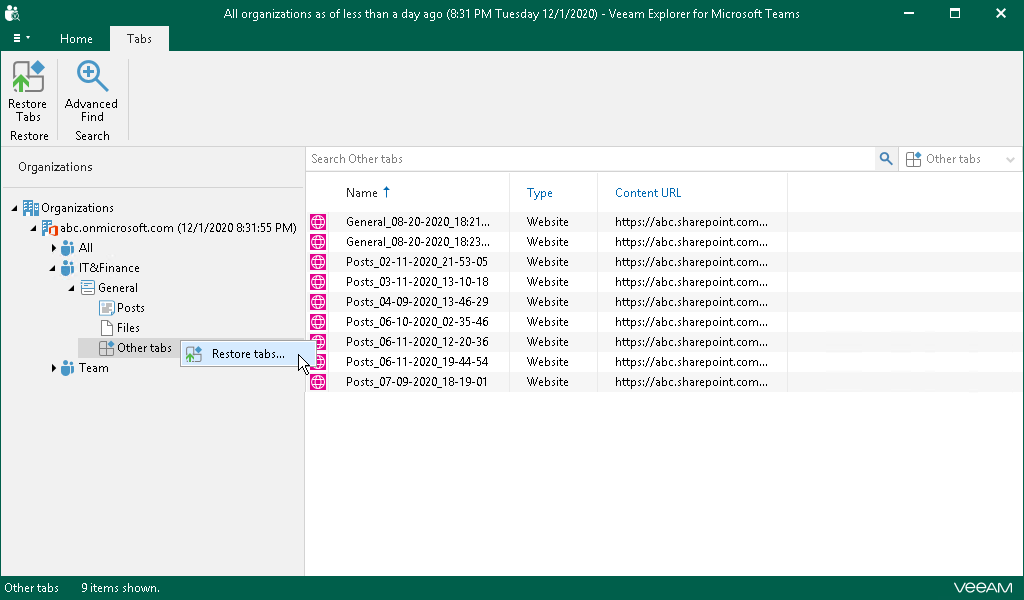This screenshot has width=1024, height=600.
Task: Open Advanced Find from the ribbon
Action: click(91, 91)
